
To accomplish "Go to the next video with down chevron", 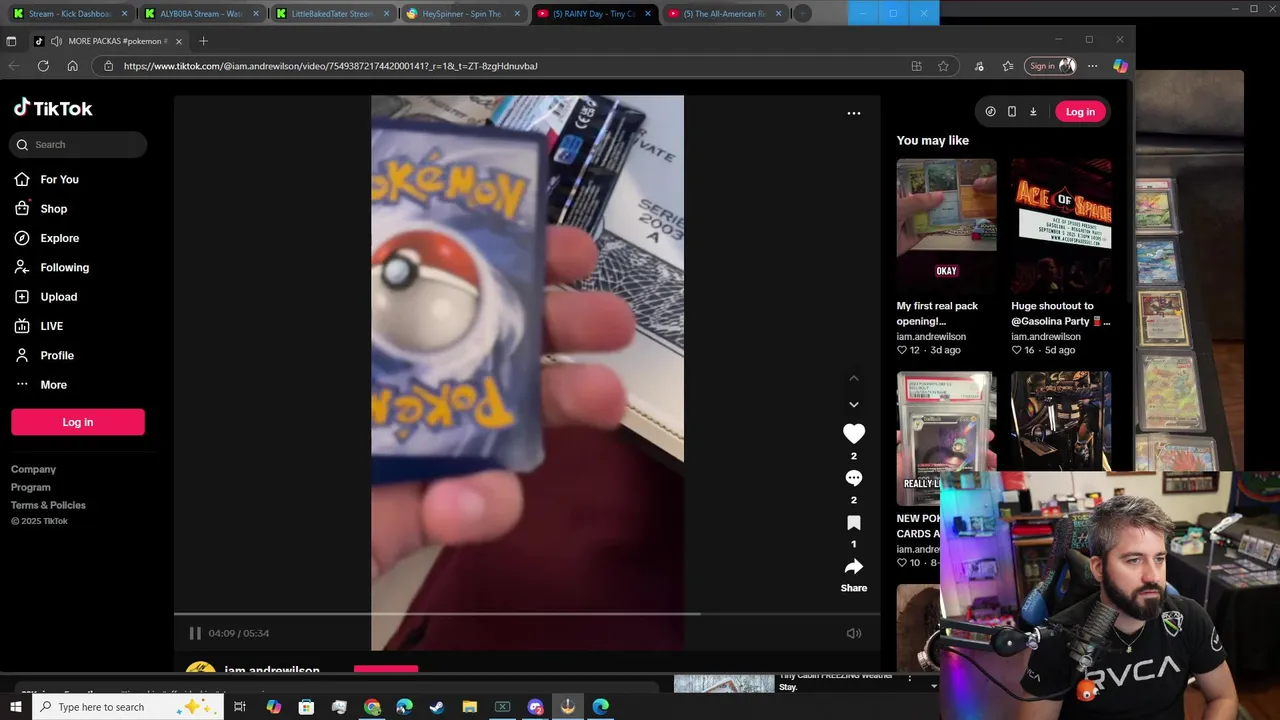I will 854,404.
